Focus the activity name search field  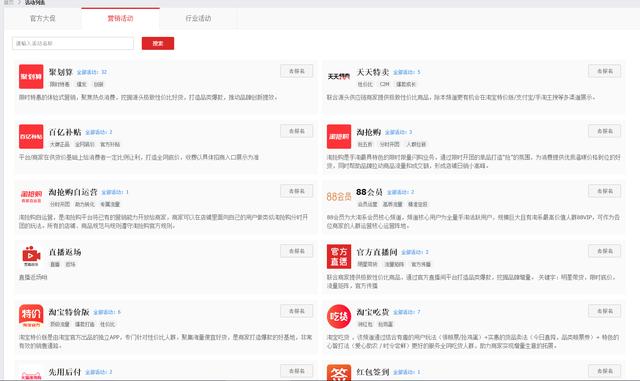73,43
